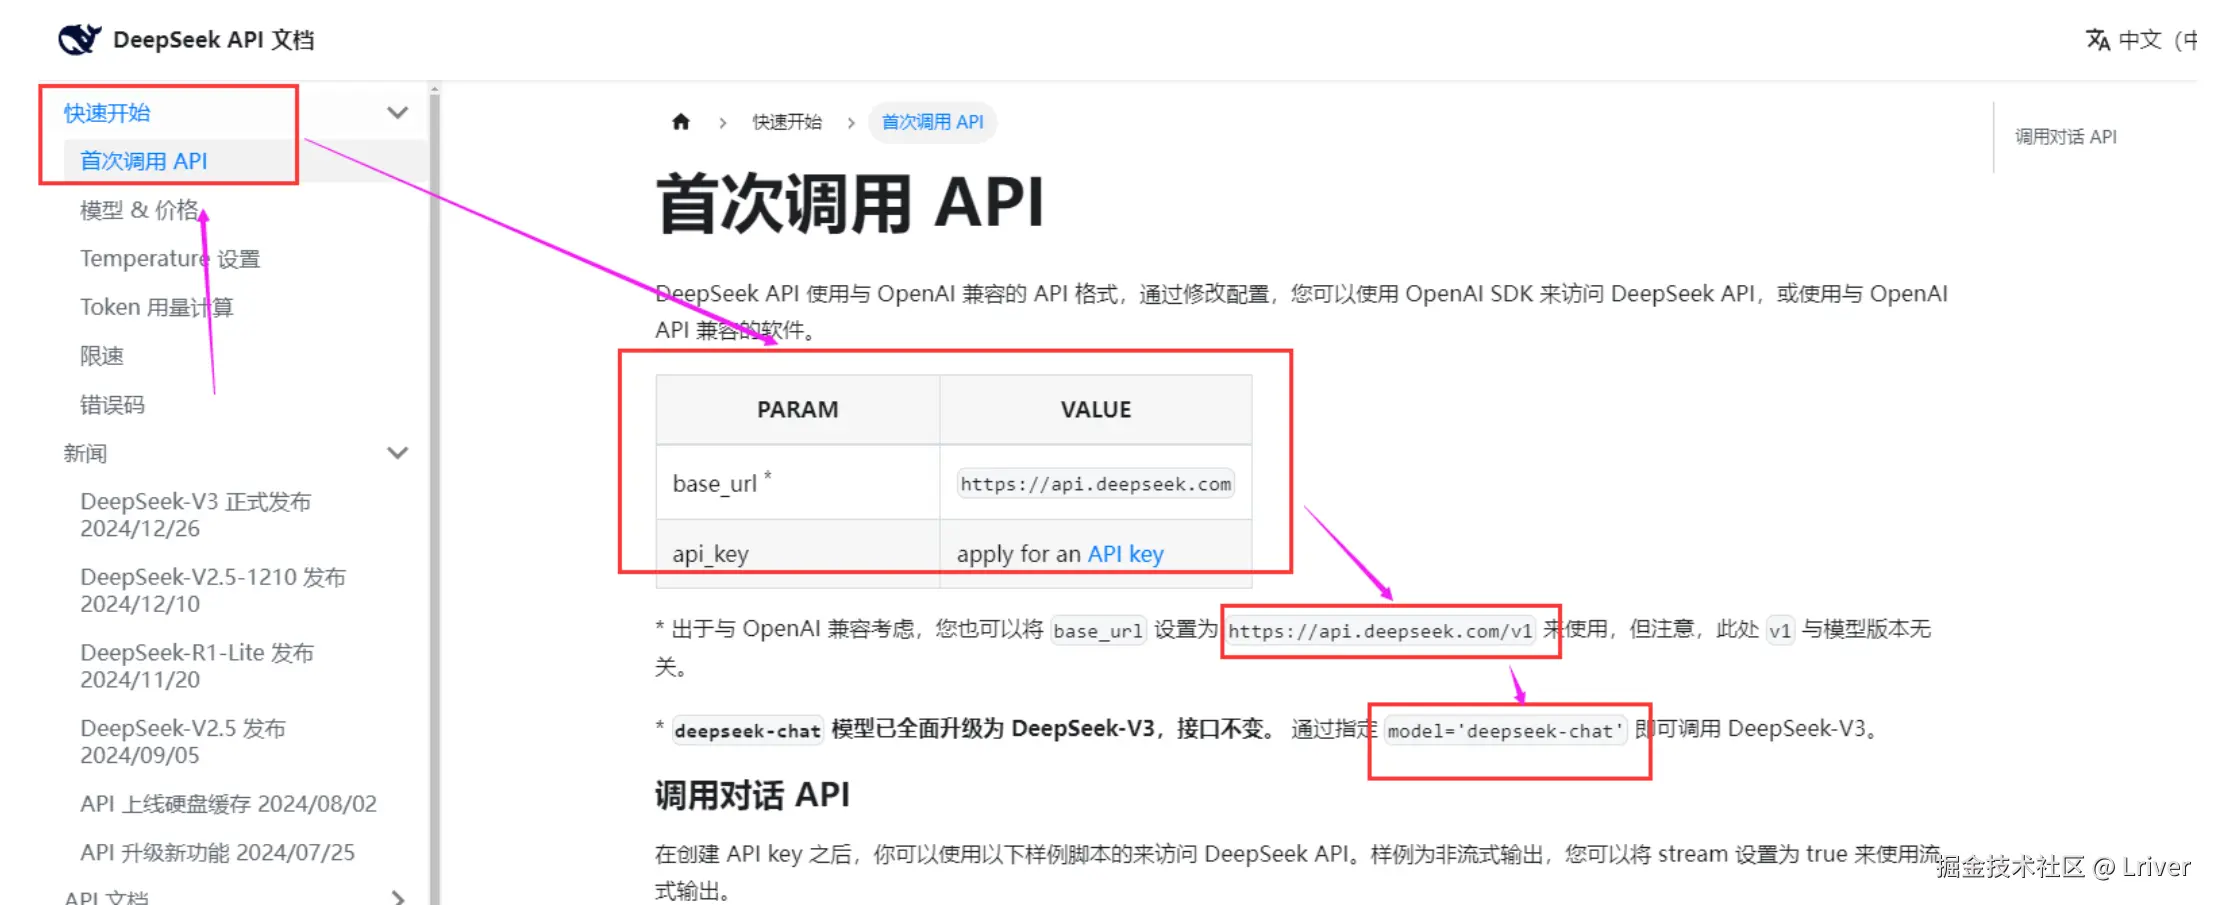Select 新闻 sidebar category

(x=85, y=453)
